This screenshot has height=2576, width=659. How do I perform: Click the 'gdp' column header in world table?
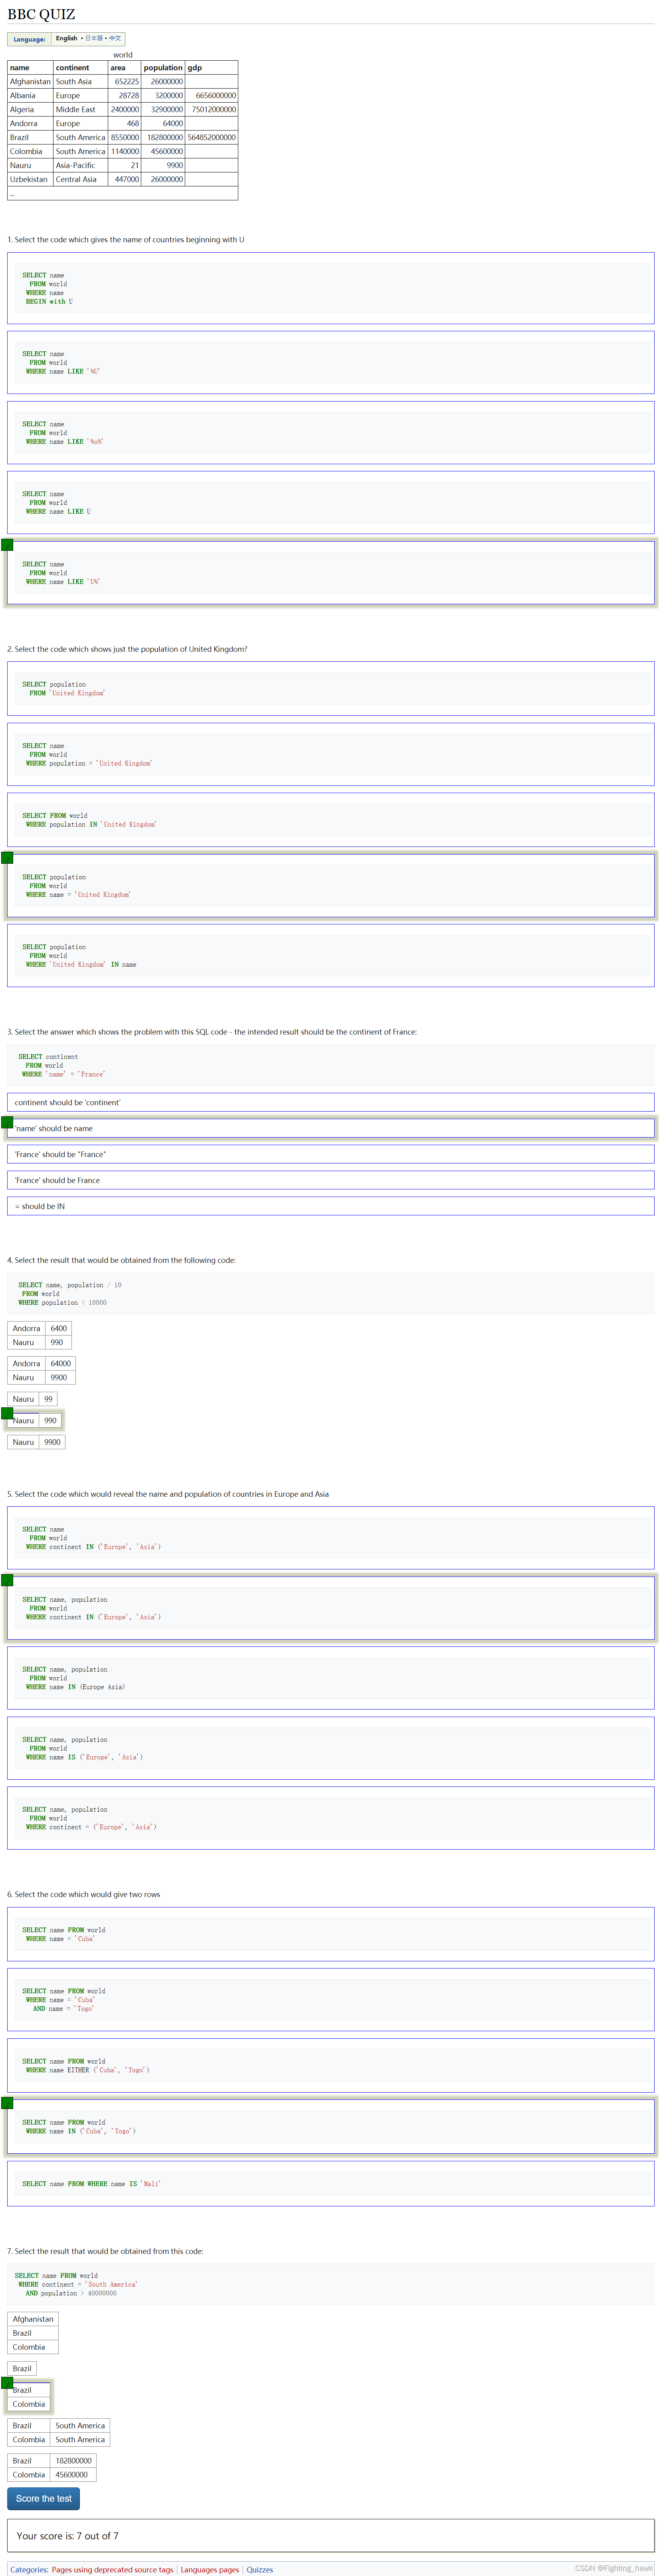[x=211, y=68]
